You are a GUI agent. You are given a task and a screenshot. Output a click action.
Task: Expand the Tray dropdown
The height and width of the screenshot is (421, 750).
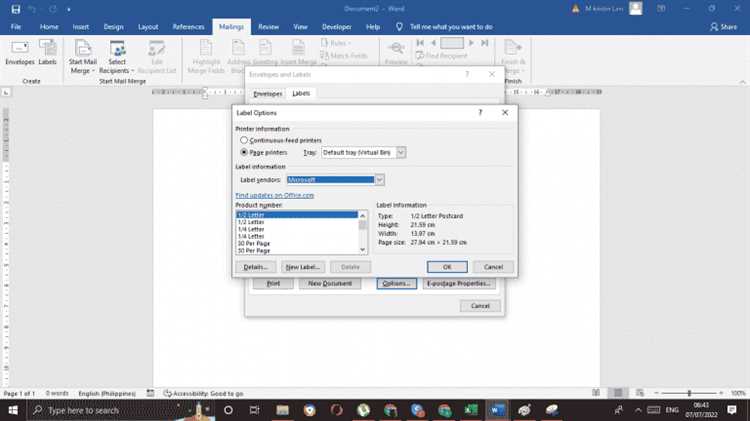coord(401,152)
